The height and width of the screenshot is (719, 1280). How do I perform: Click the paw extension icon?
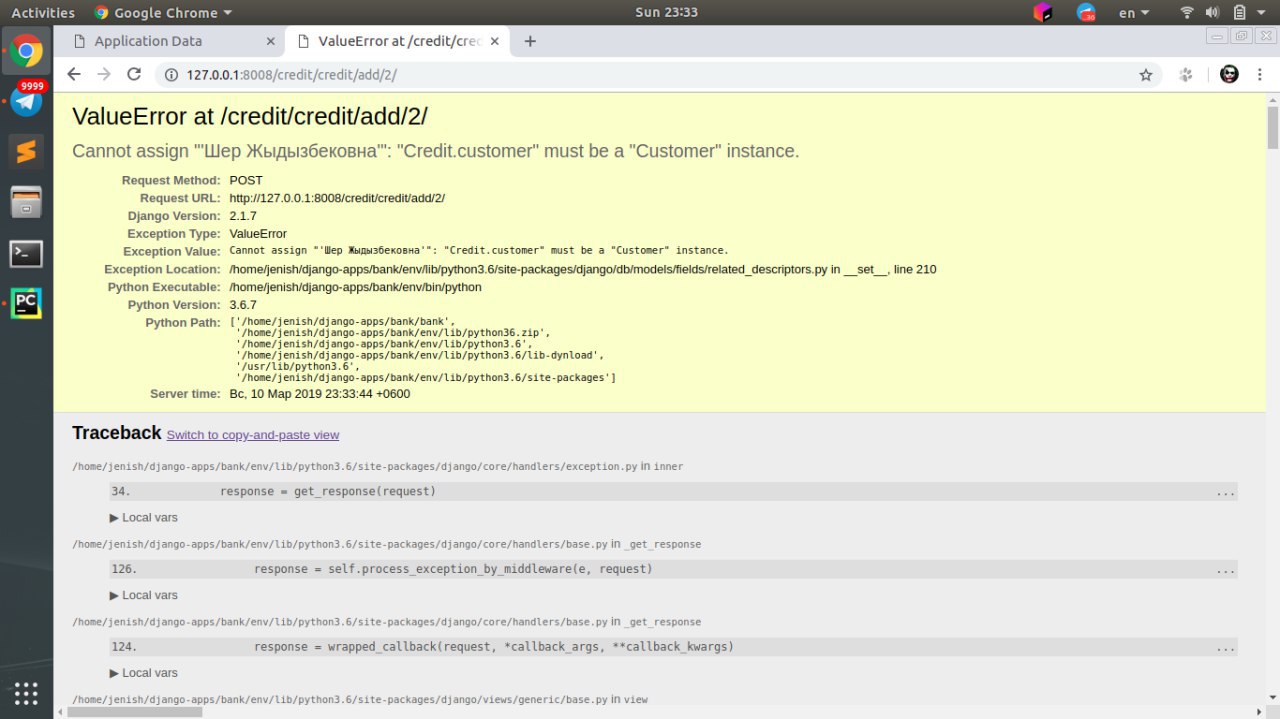[1187, 74]
